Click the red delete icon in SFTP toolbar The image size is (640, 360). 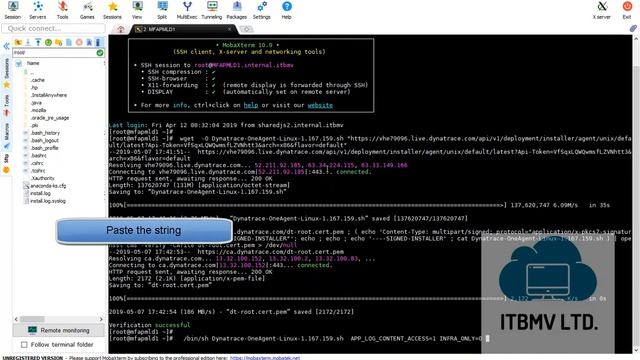(x=79, y=42)
